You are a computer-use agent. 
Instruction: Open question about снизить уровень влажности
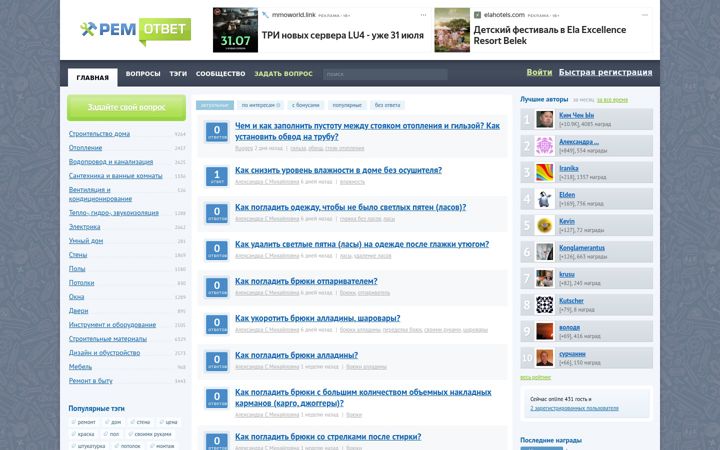pos(338,170)
